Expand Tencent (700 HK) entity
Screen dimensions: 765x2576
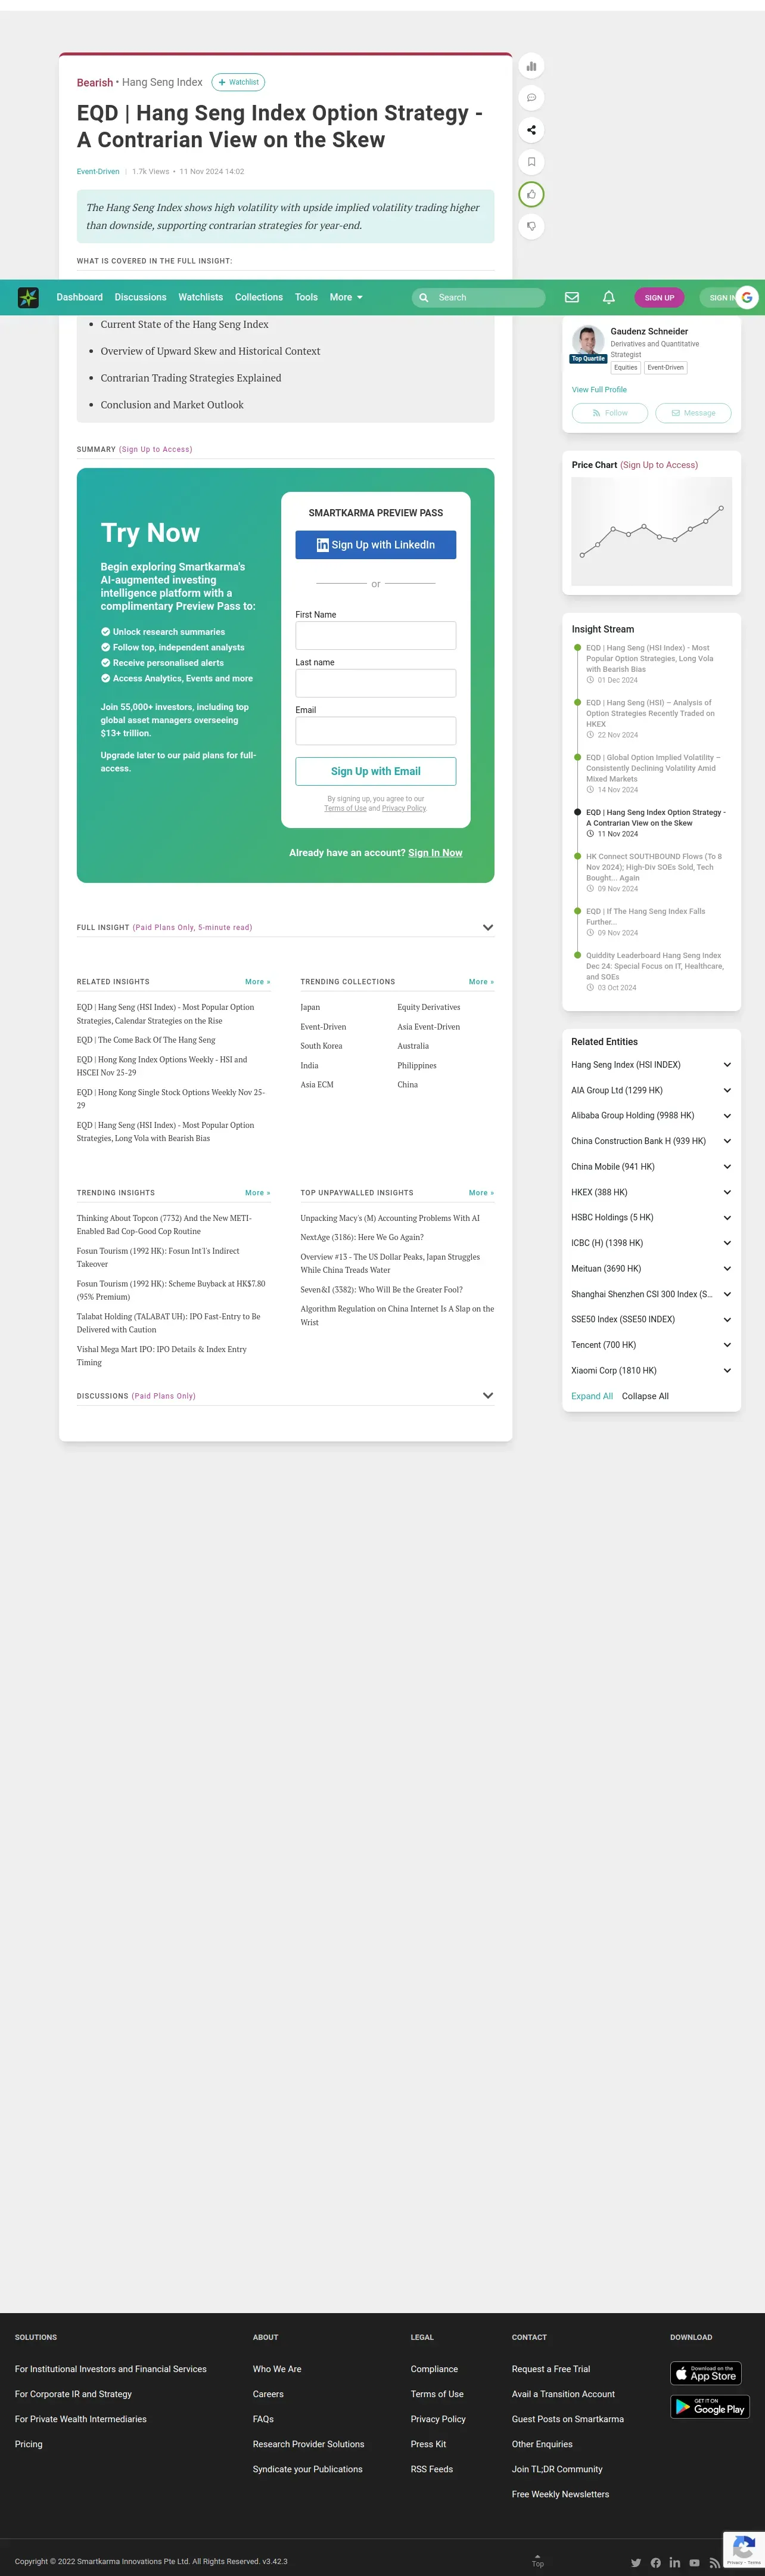point(727,1345)
